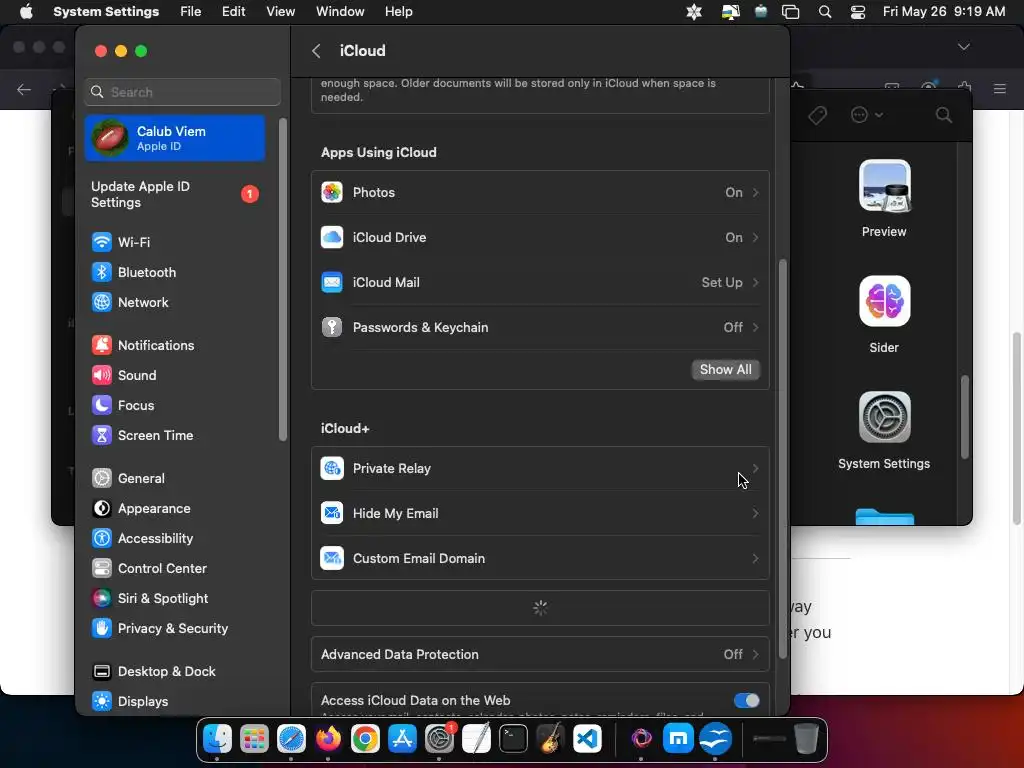Screen dimensions: 1024x768
Task: Open the Window menu
Action: pyautogui.click(x=340, y=12)
